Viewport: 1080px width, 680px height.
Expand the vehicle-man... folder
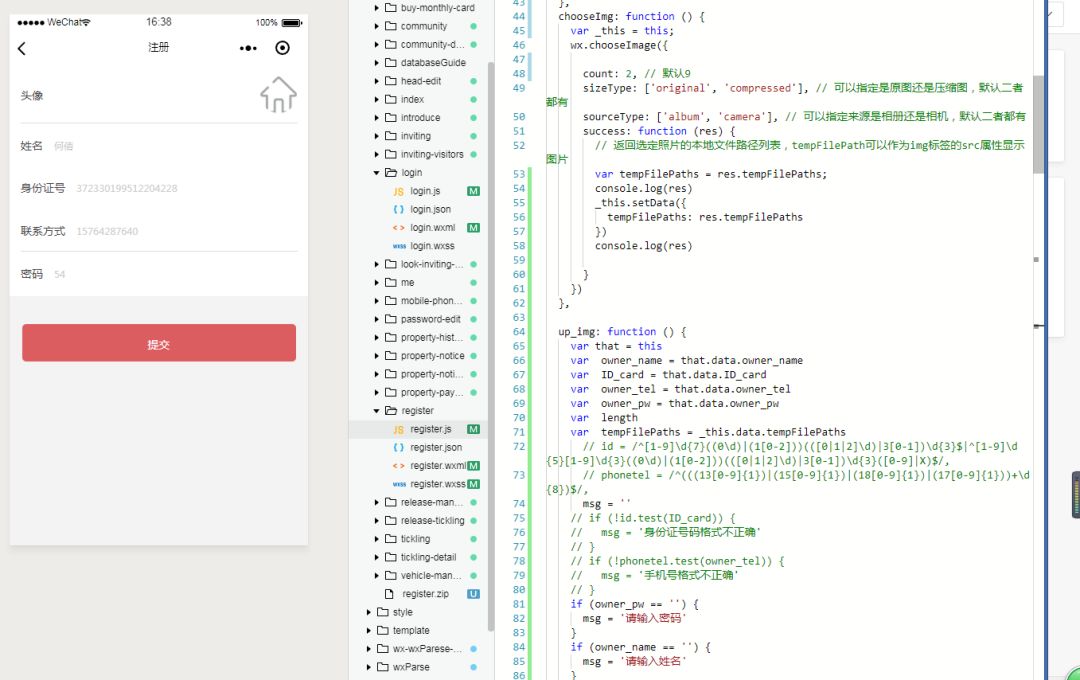click(377, 575)
